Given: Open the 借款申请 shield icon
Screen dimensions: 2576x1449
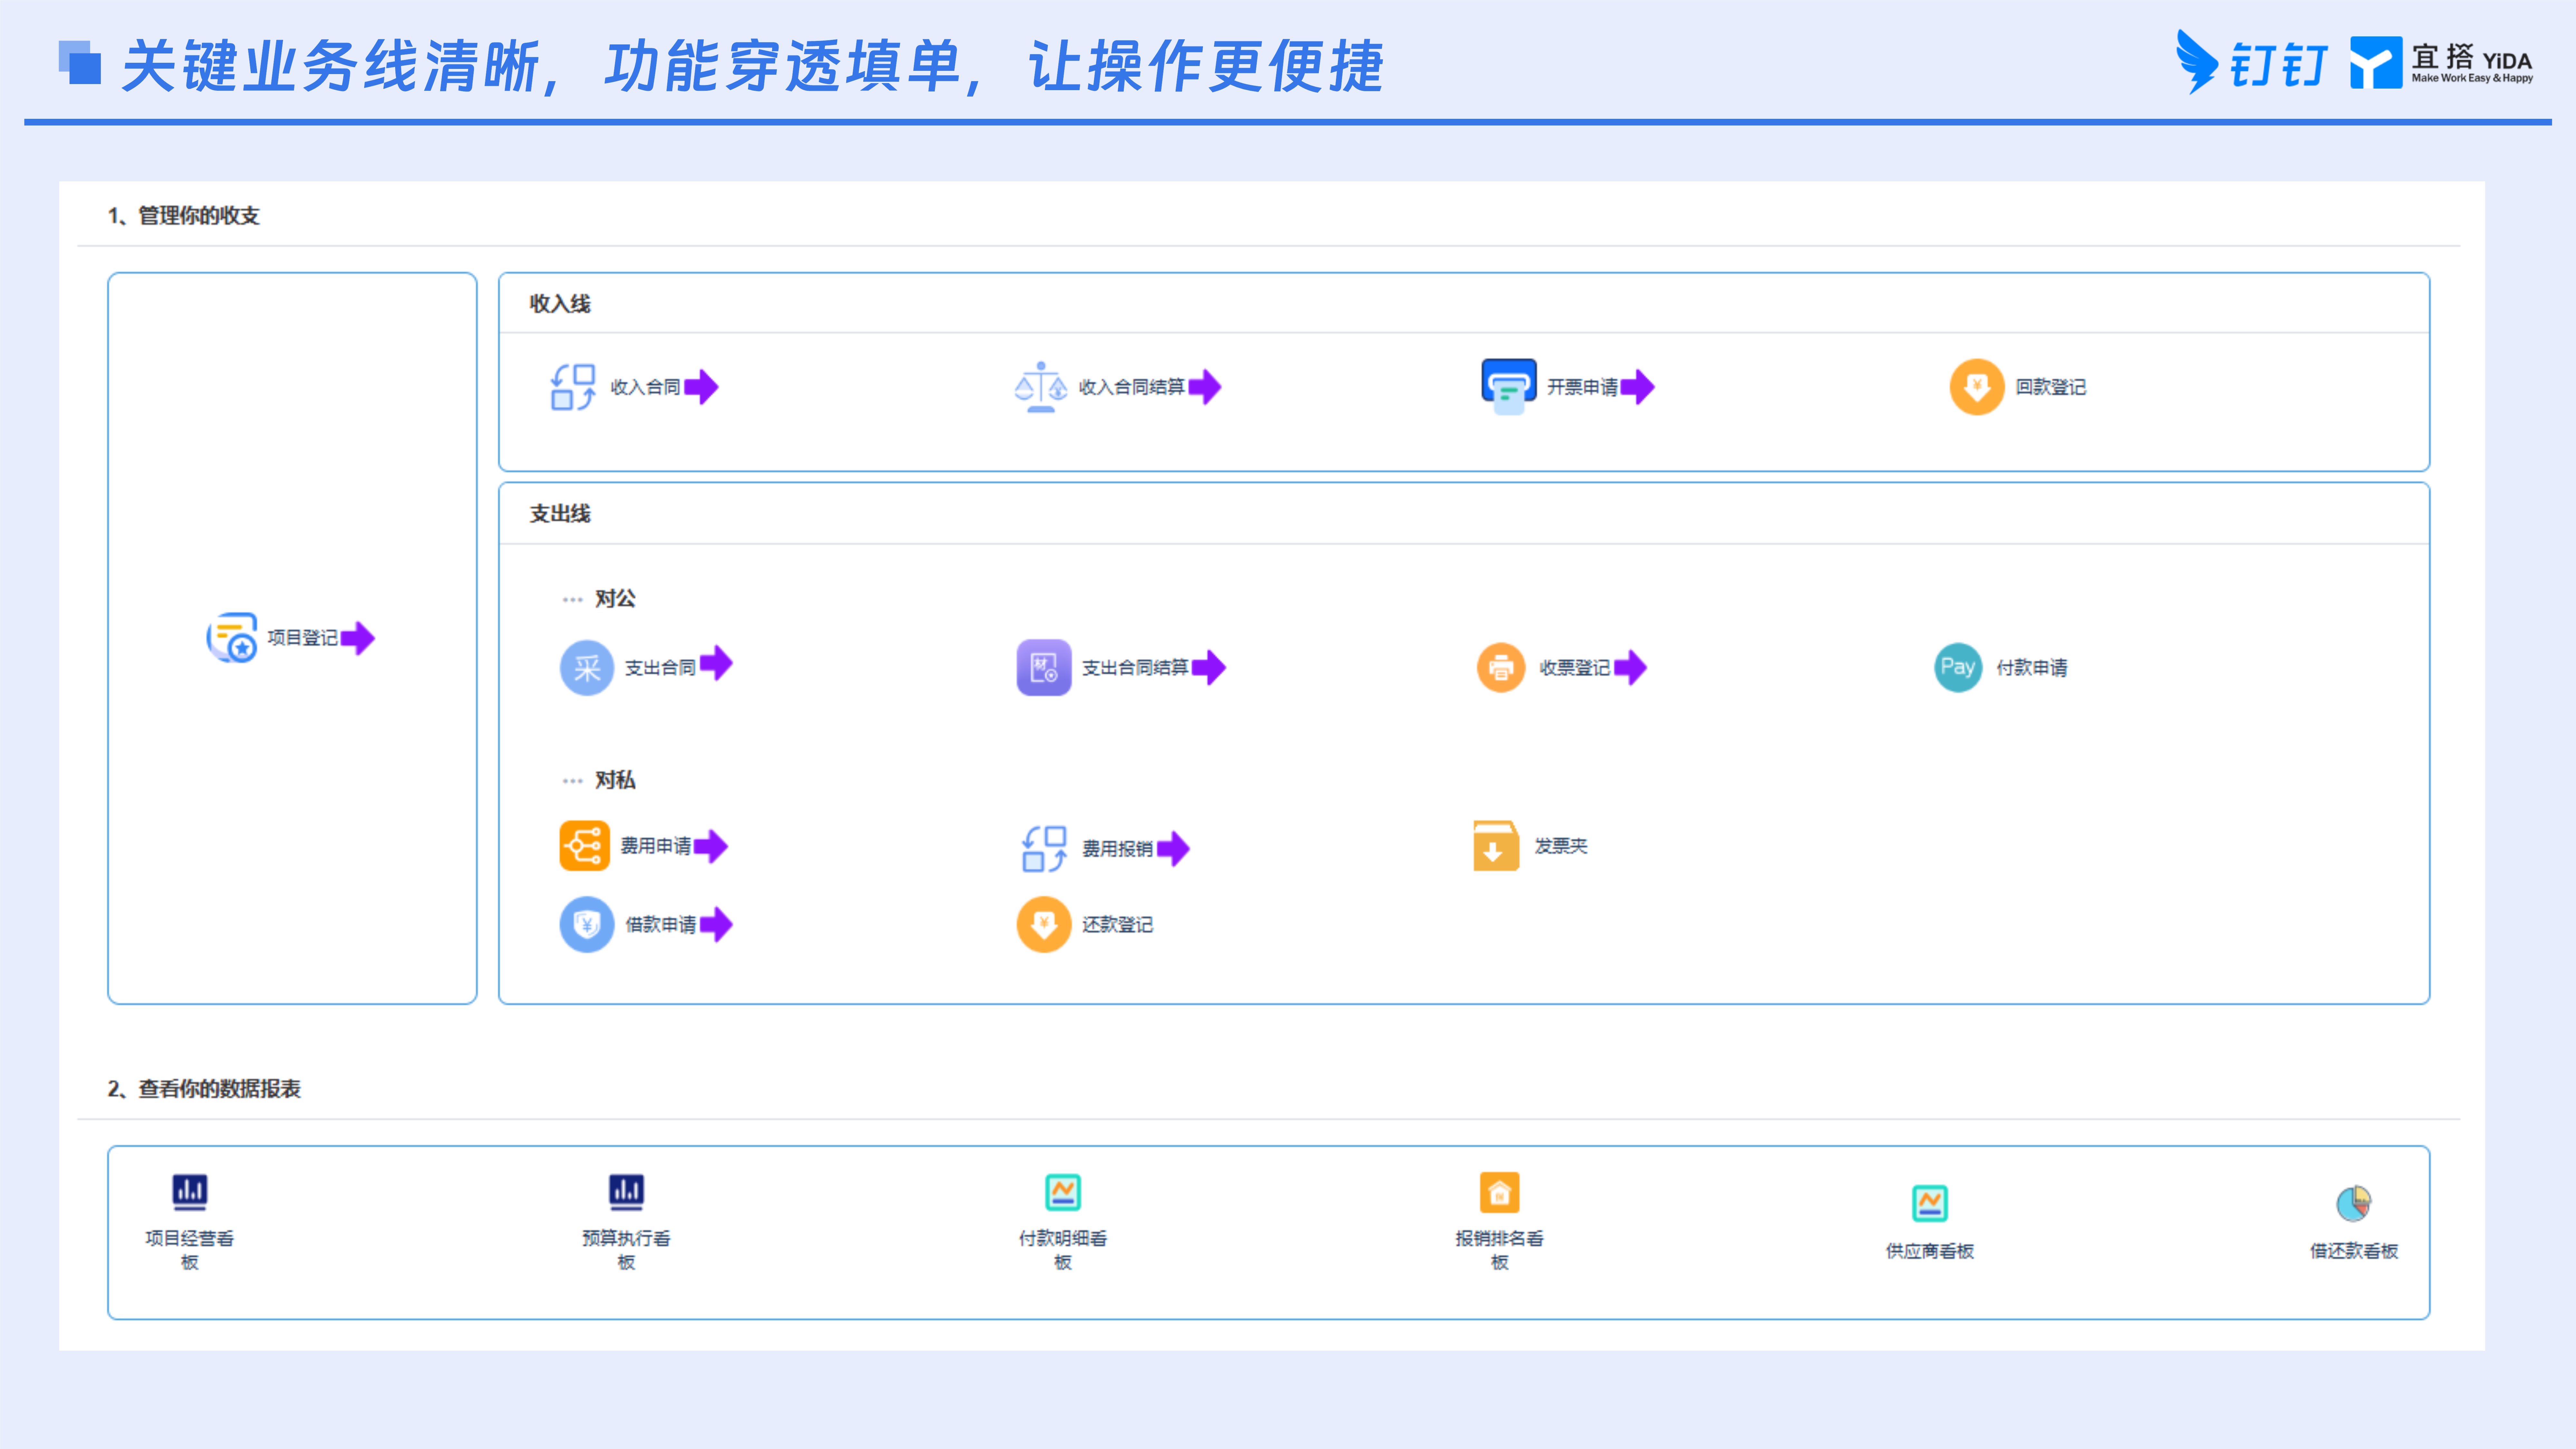Looking at the screenshot, I should pyautogui.click(x=587, y=925).
